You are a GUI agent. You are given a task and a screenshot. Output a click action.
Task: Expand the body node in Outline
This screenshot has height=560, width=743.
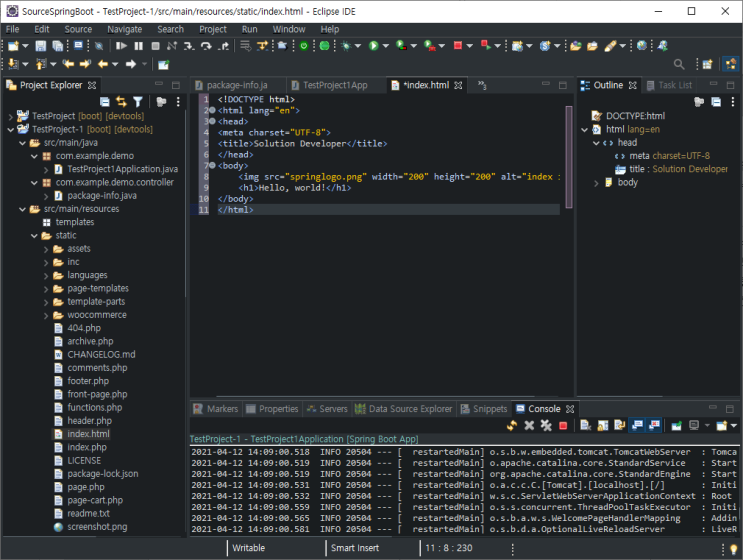596,183
